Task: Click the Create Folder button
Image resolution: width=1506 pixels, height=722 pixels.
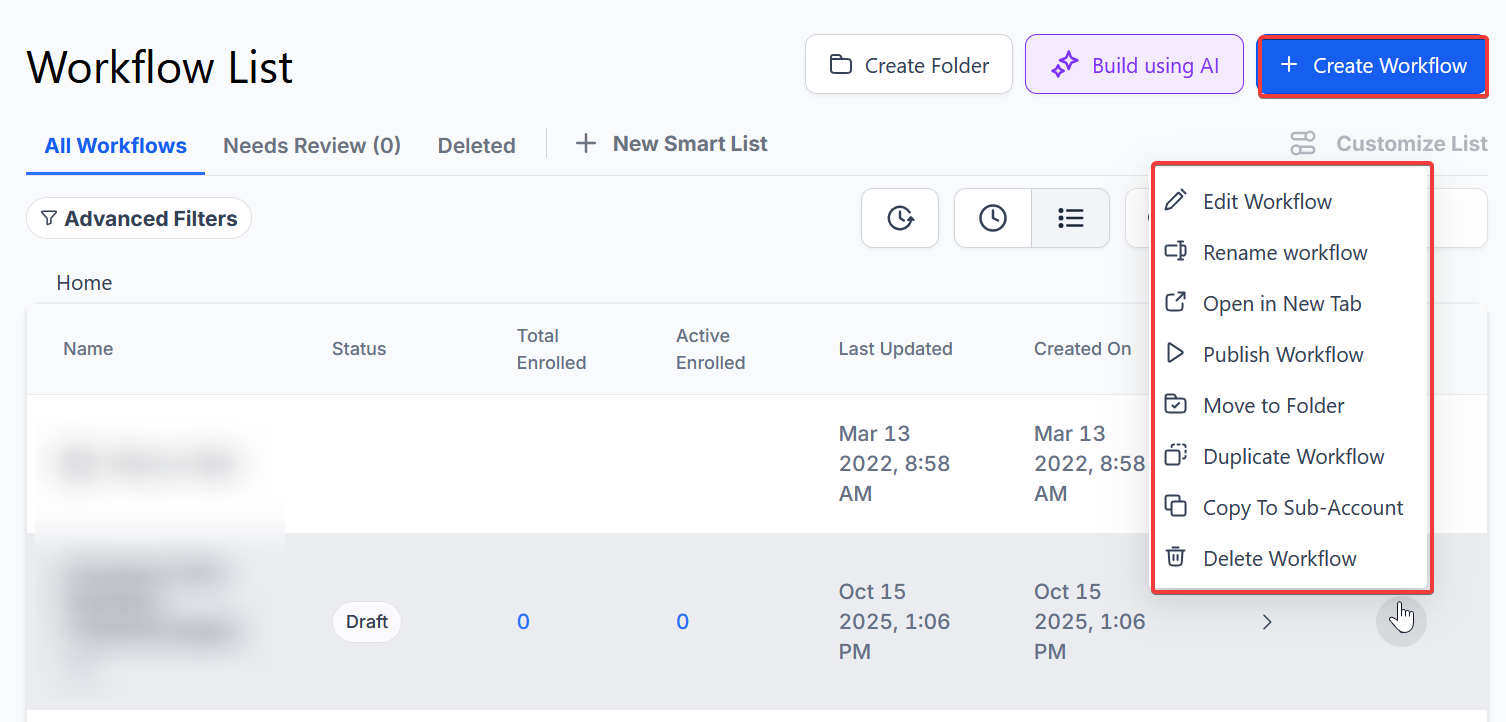Action: tap(909, 66)
